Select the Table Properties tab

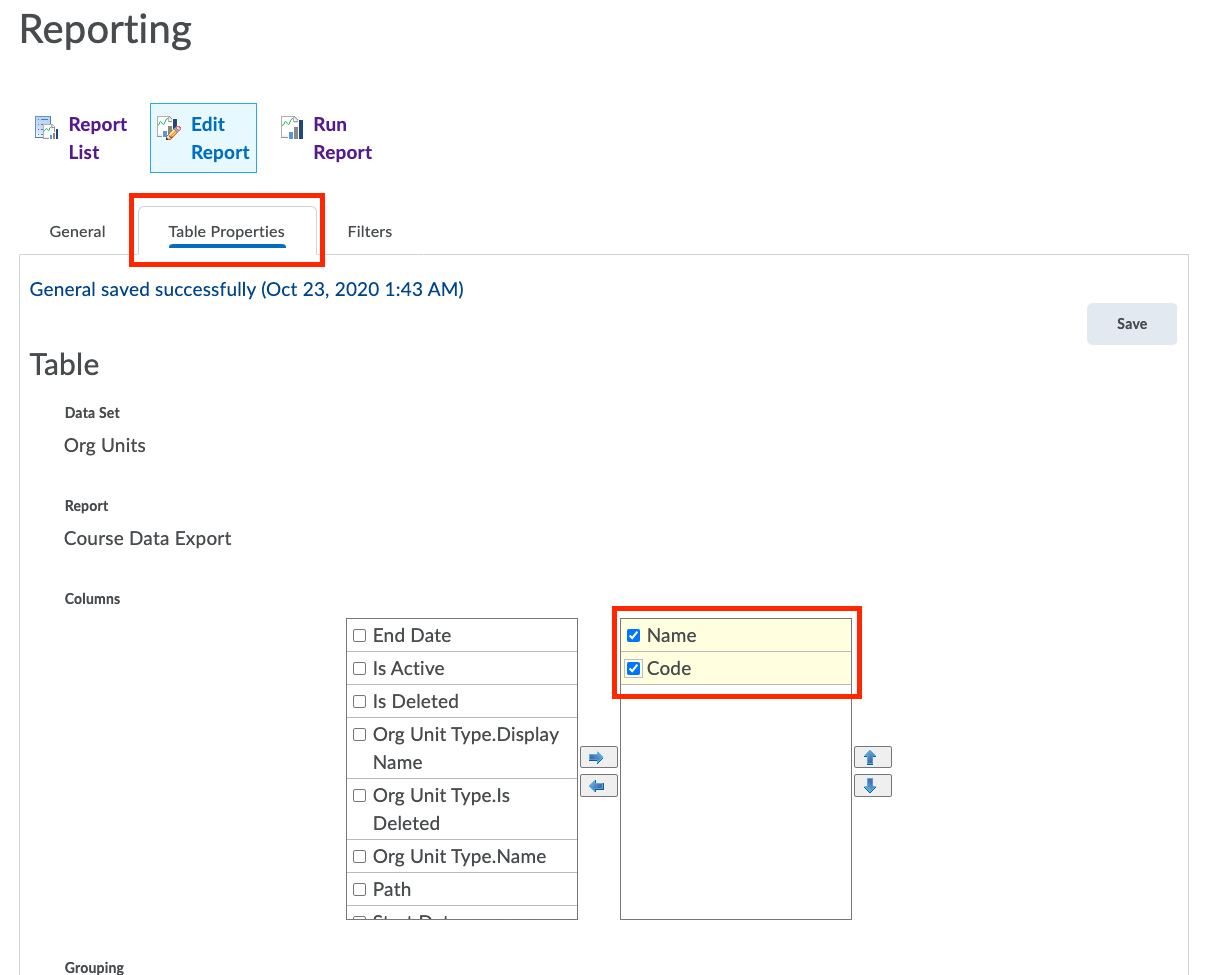tap(226, 232)
